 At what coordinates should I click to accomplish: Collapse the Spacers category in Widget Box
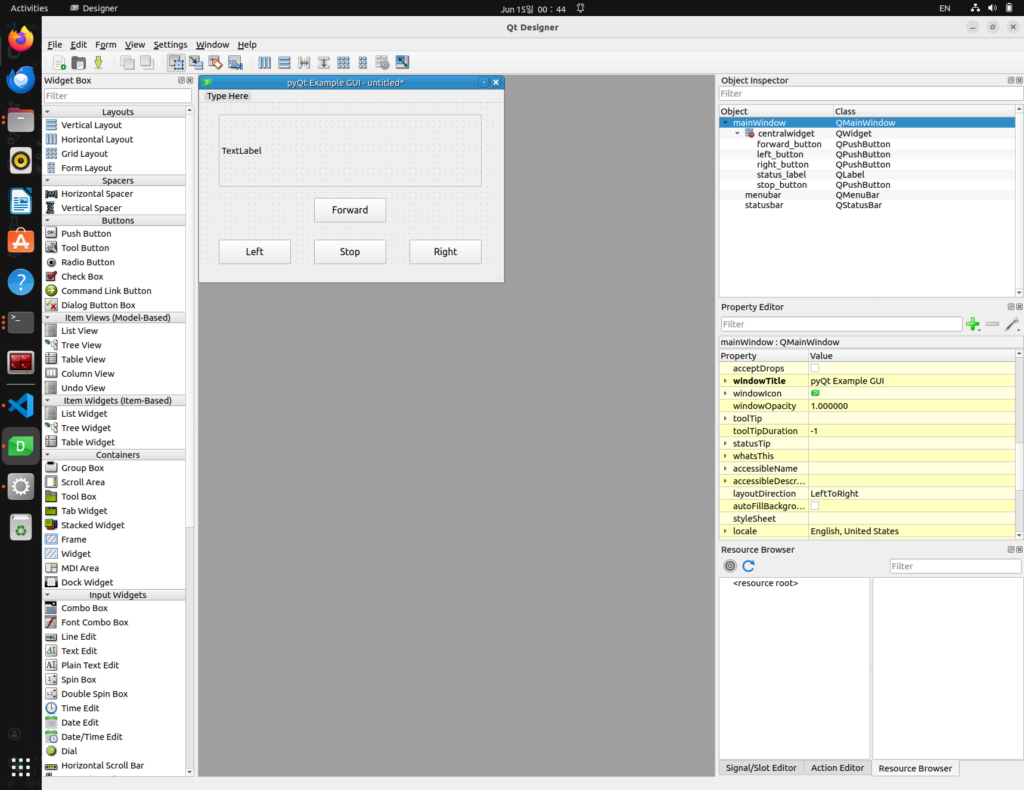pyautogui.click(x=48, y=180)
